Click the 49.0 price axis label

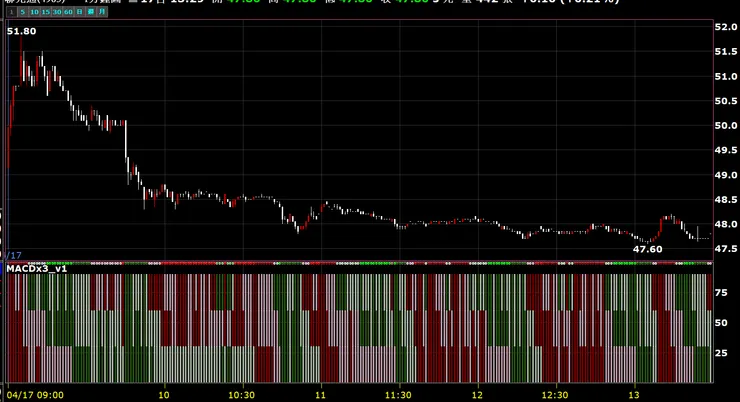pos(726,175)
